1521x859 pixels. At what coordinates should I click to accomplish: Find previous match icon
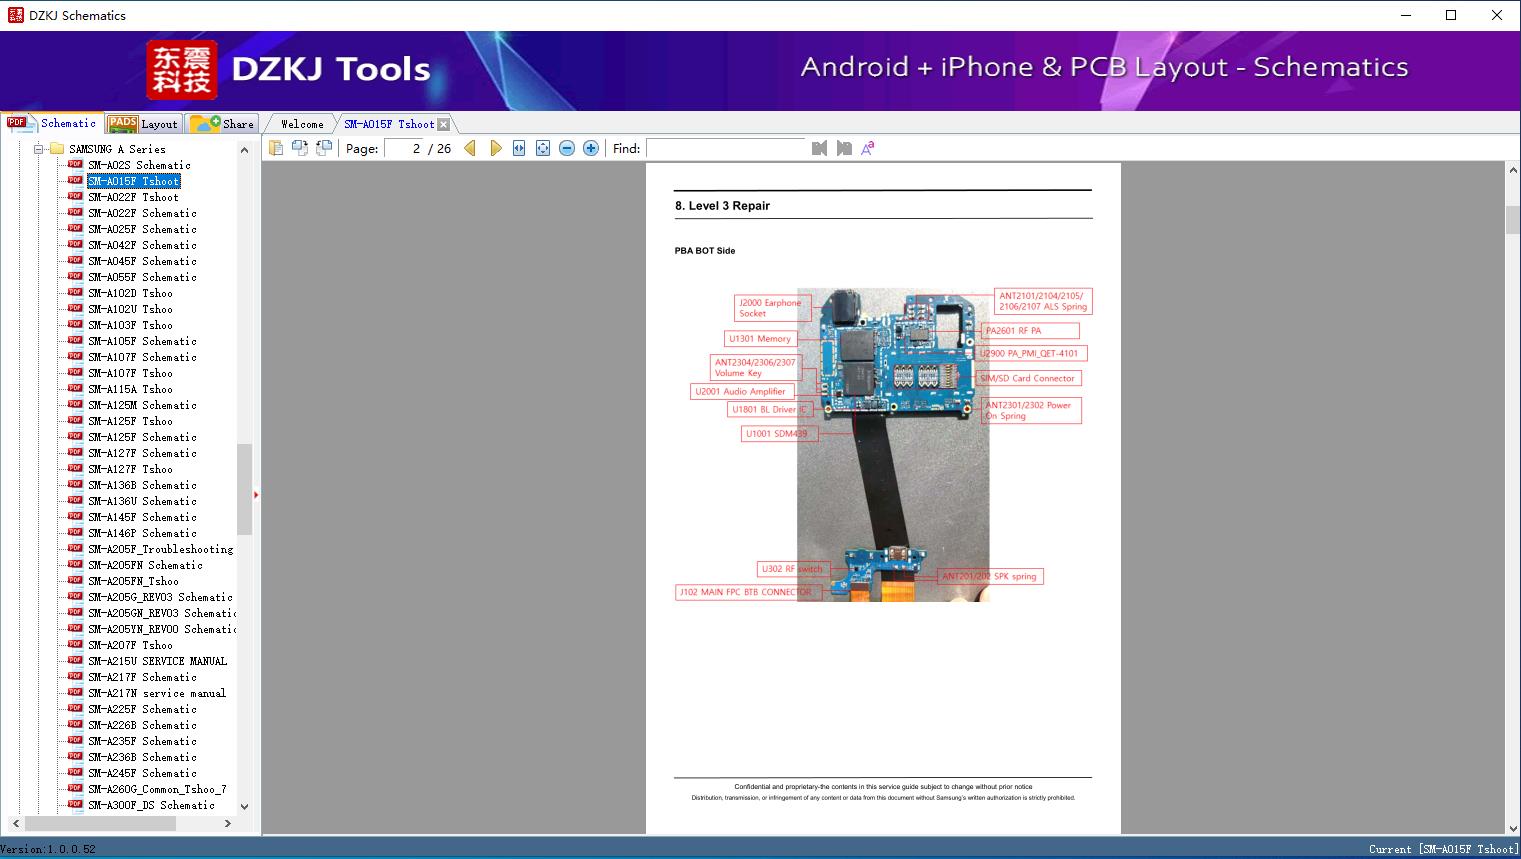pos(819,148)
